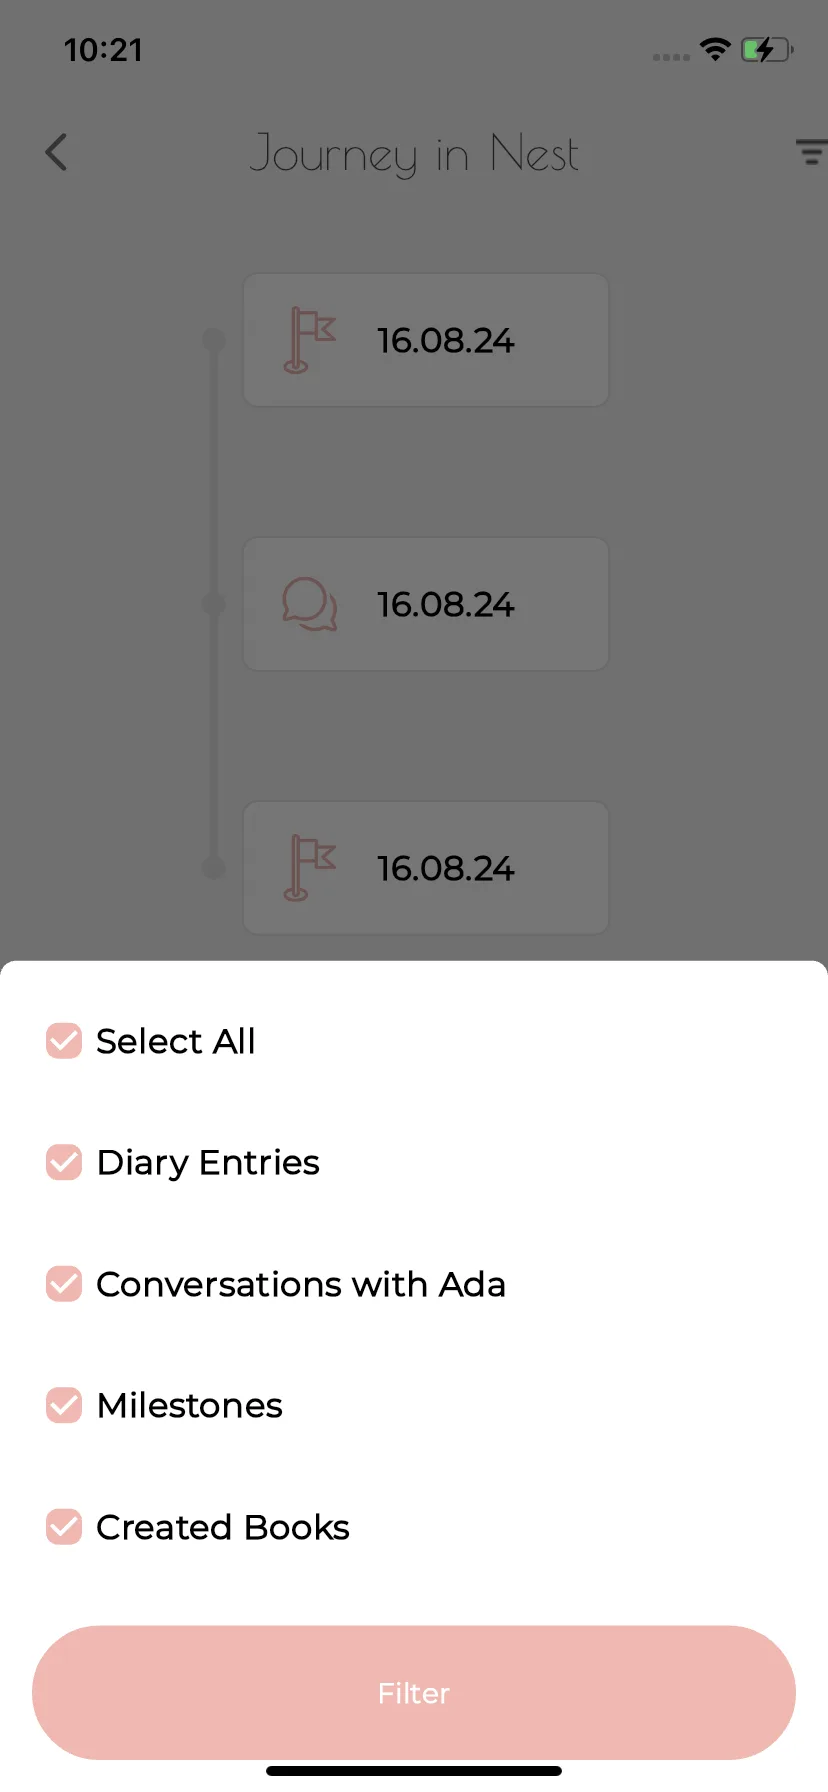Image resolution: width=828 pixels, height=1792 pixels.
Task: Select the top timeline dot marker
Action: pyautogui.click(x=214, y=340)
